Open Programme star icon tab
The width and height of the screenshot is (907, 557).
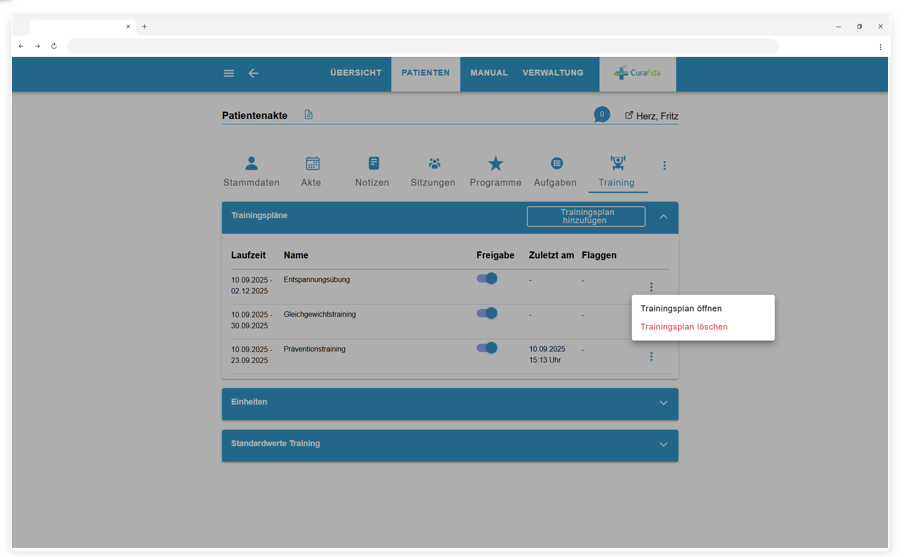point(495,164)
